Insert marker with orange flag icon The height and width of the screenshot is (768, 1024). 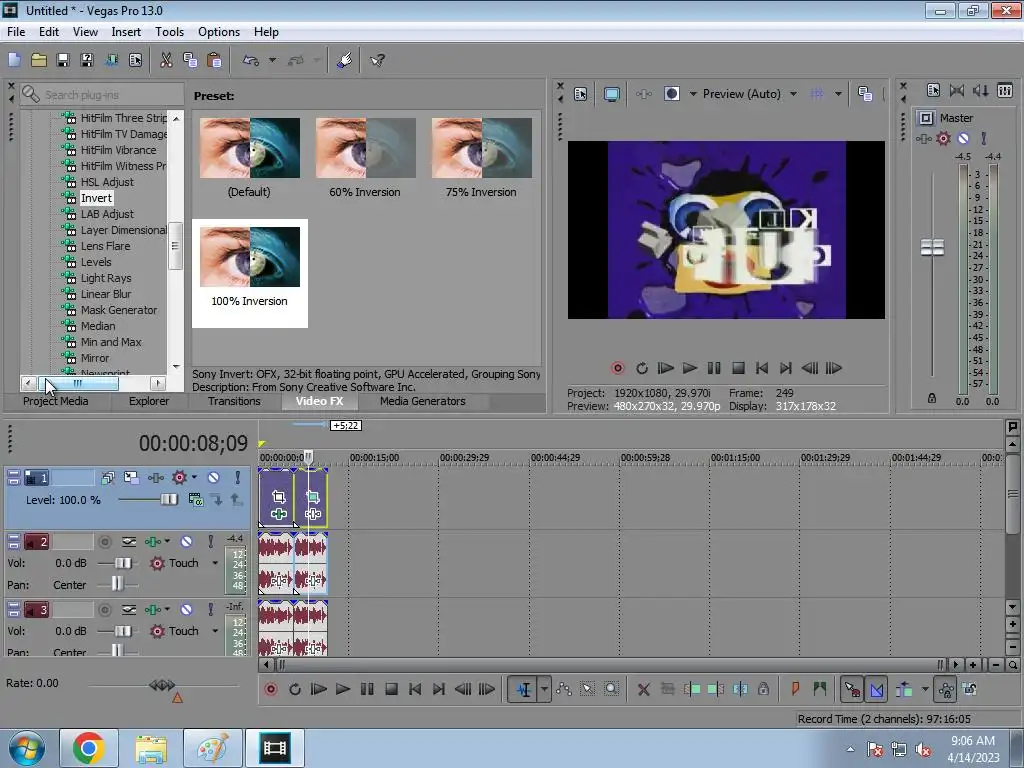(795, 689)
